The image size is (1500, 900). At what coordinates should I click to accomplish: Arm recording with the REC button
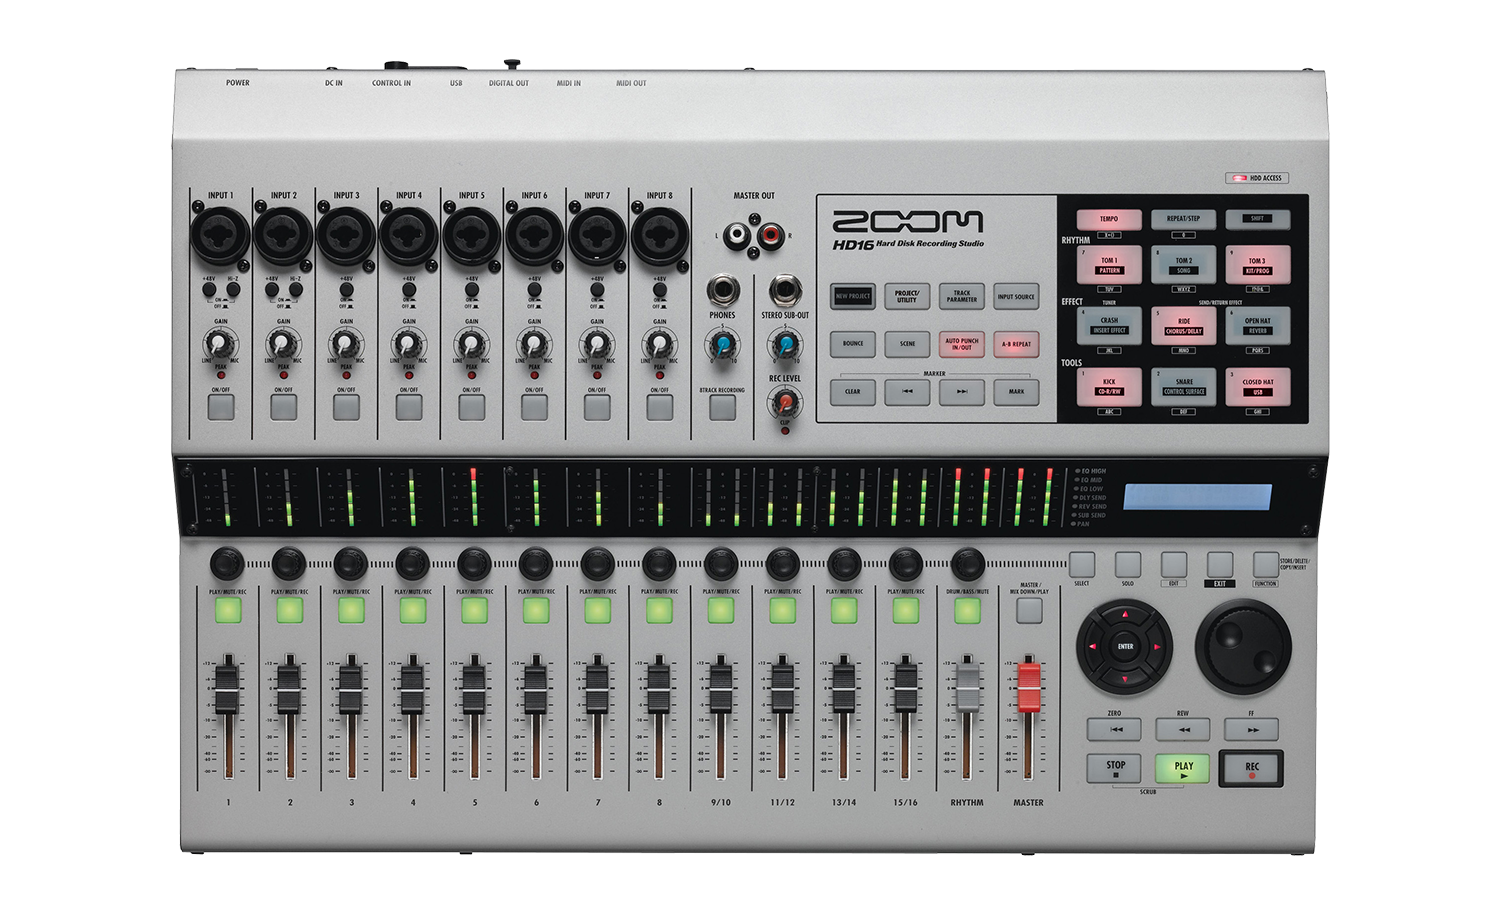[x=1251, y=768]
